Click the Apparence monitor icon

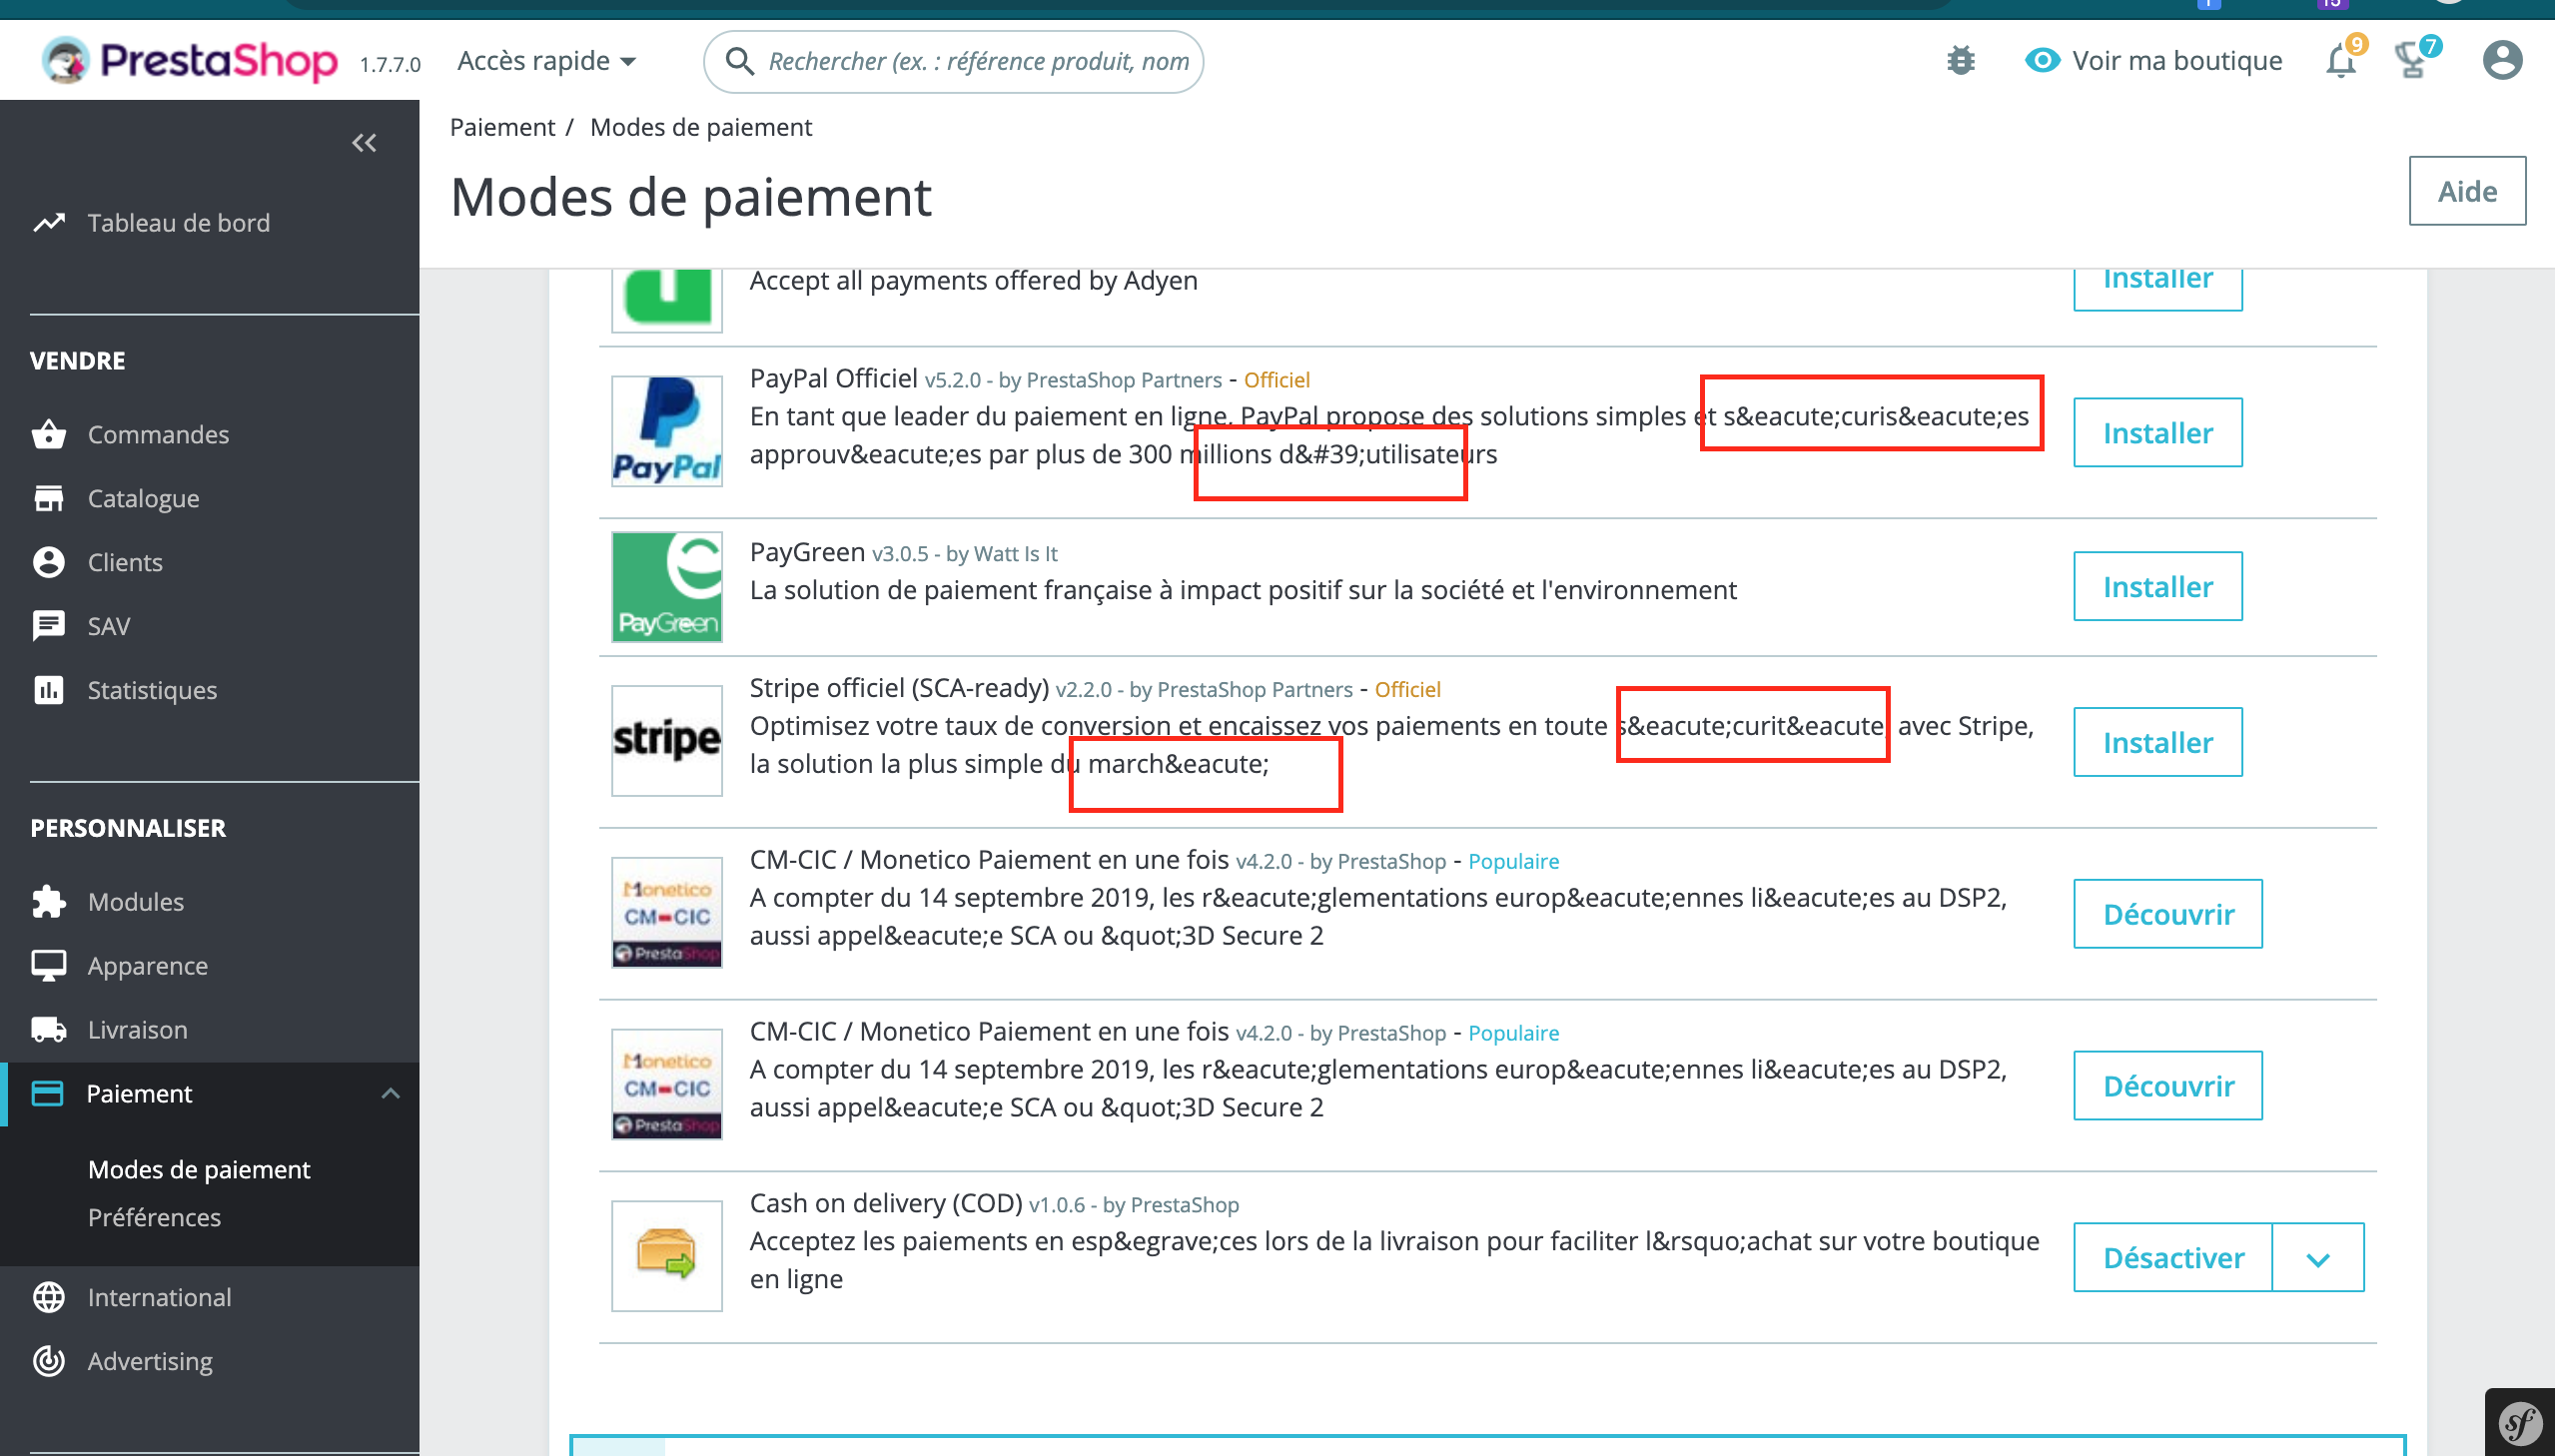49,965
